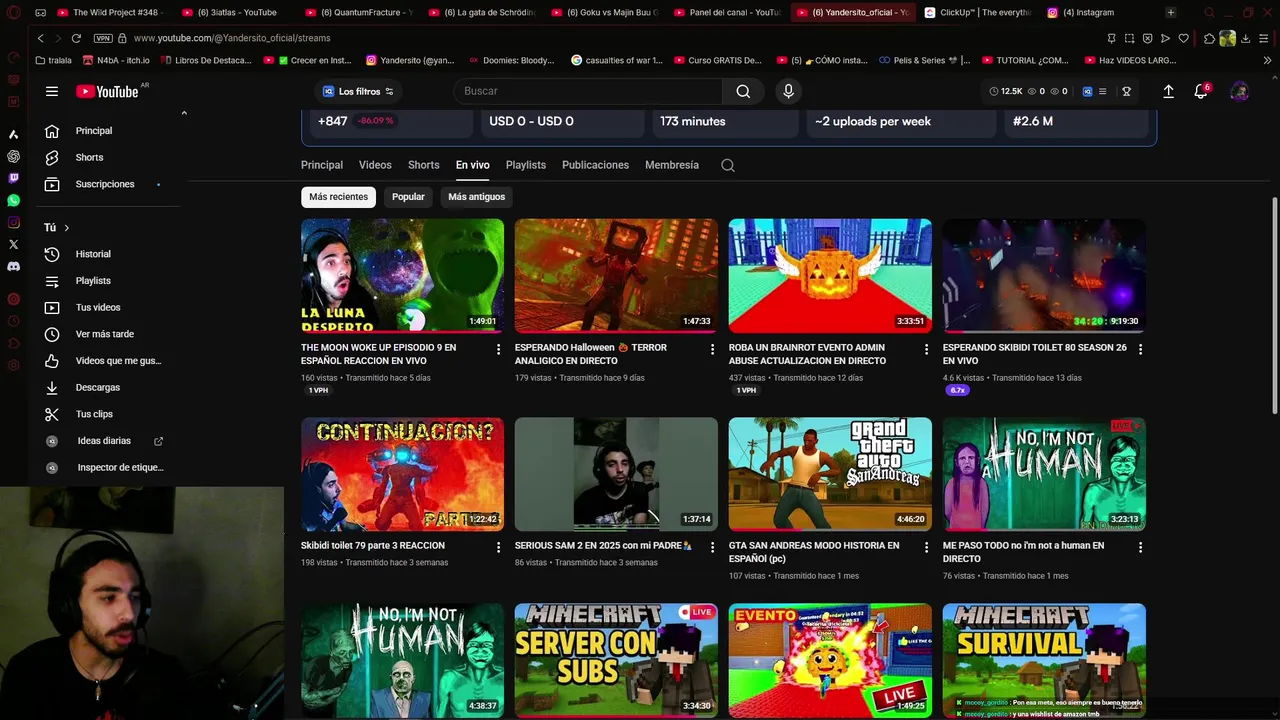
Task: Search within channel using the tab magnifier
Action: pyautogui.click(x=728, y=165)
